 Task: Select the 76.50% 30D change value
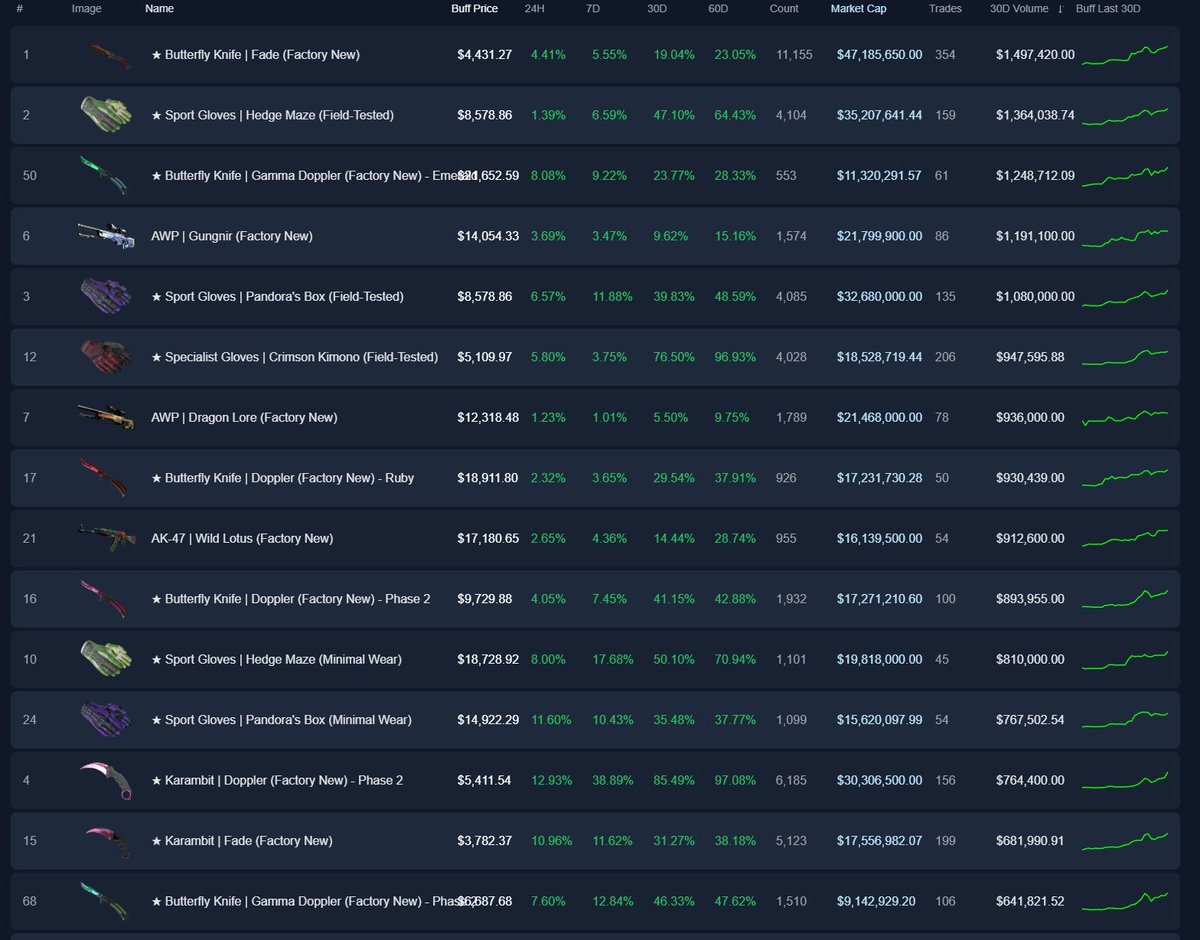[x=673, y=357]
